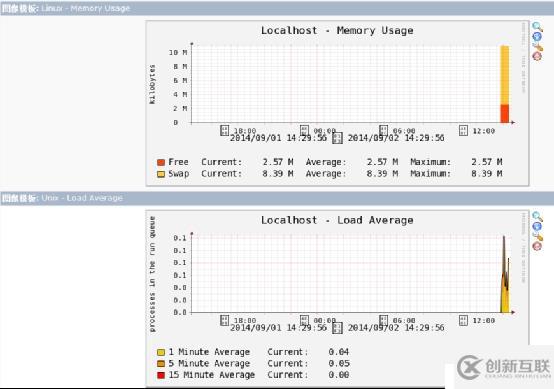Open the Localhost - Memory Usage graph title
Viewport: 554px width, 389px height.
coord(337,31)
